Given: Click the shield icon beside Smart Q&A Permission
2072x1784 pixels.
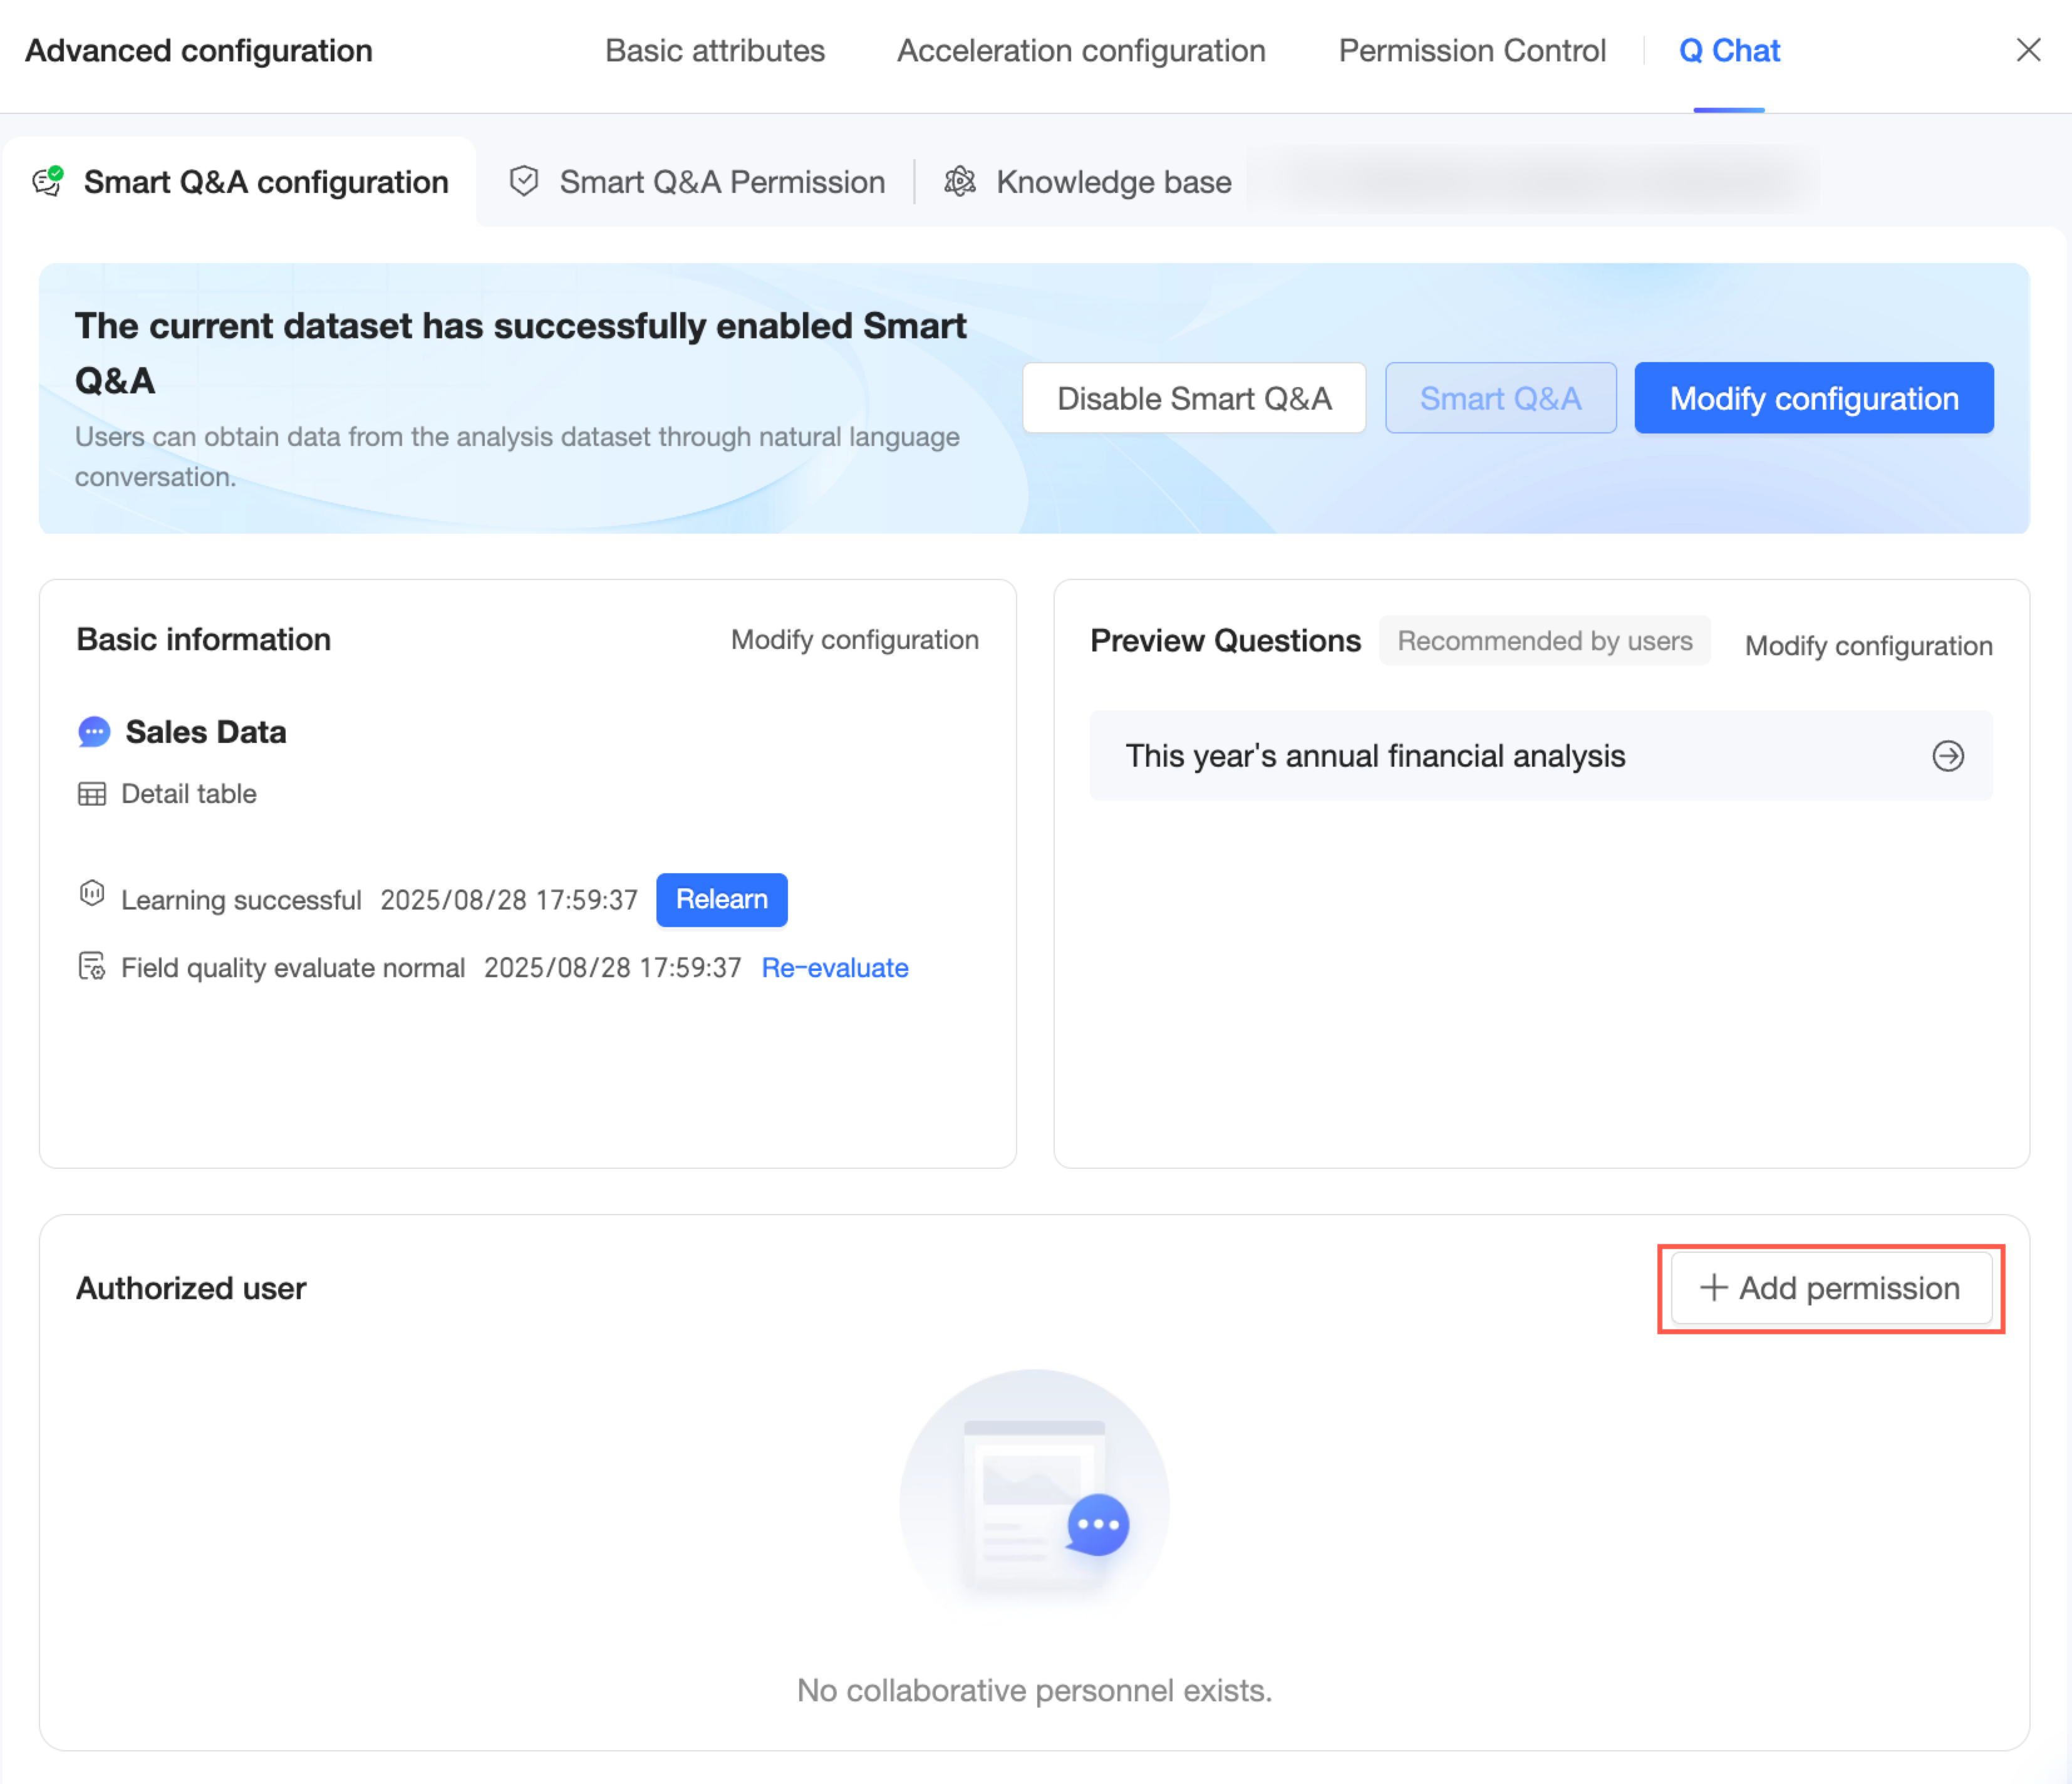Looking at the screenshot, I should click(523, 181).
